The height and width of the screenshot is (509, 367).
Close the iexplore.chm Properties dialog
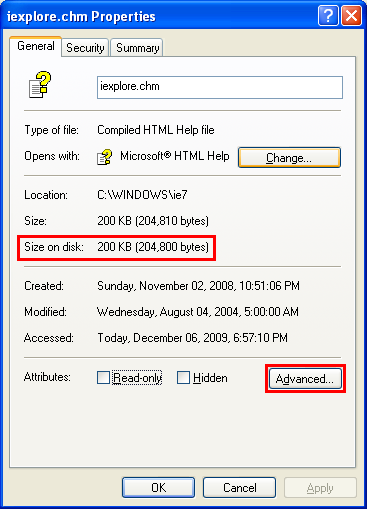(351, 15)
